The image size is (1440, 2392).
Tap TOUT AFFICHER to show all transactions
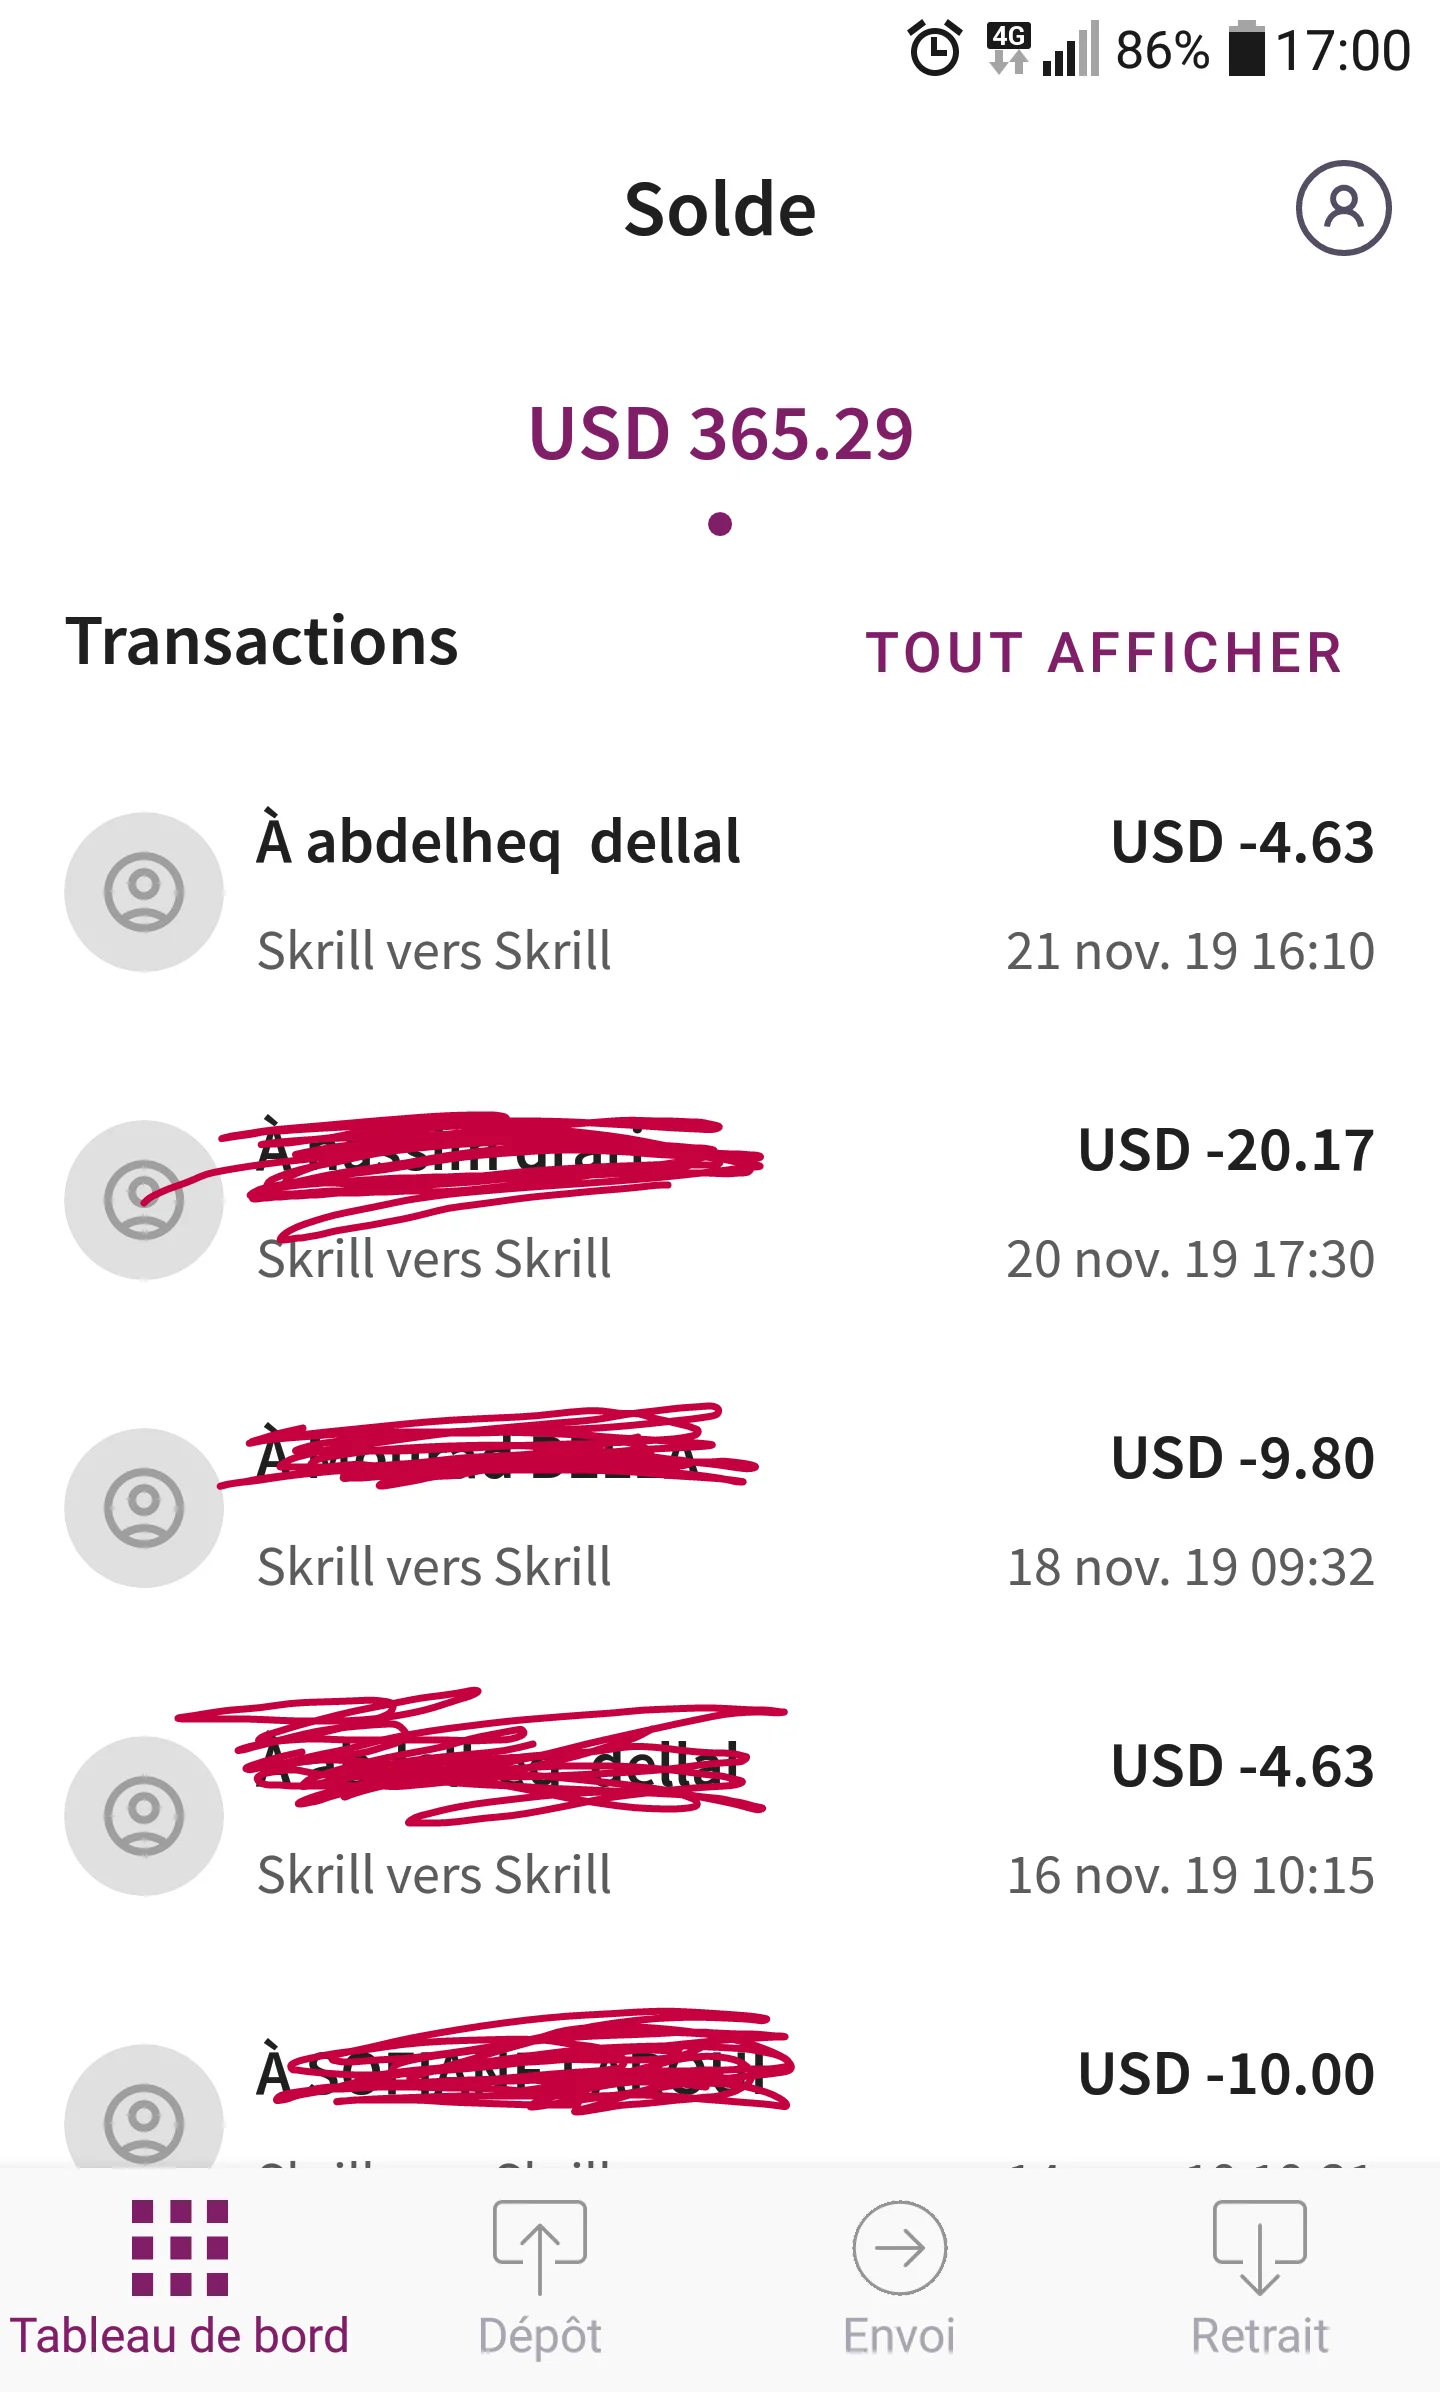[1104, 653]
